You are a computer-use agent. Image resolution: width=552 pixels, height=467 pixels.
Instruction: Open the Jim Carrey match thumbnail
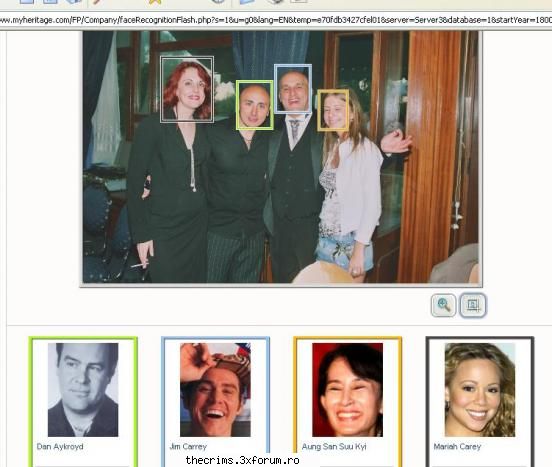click(215, 390)
